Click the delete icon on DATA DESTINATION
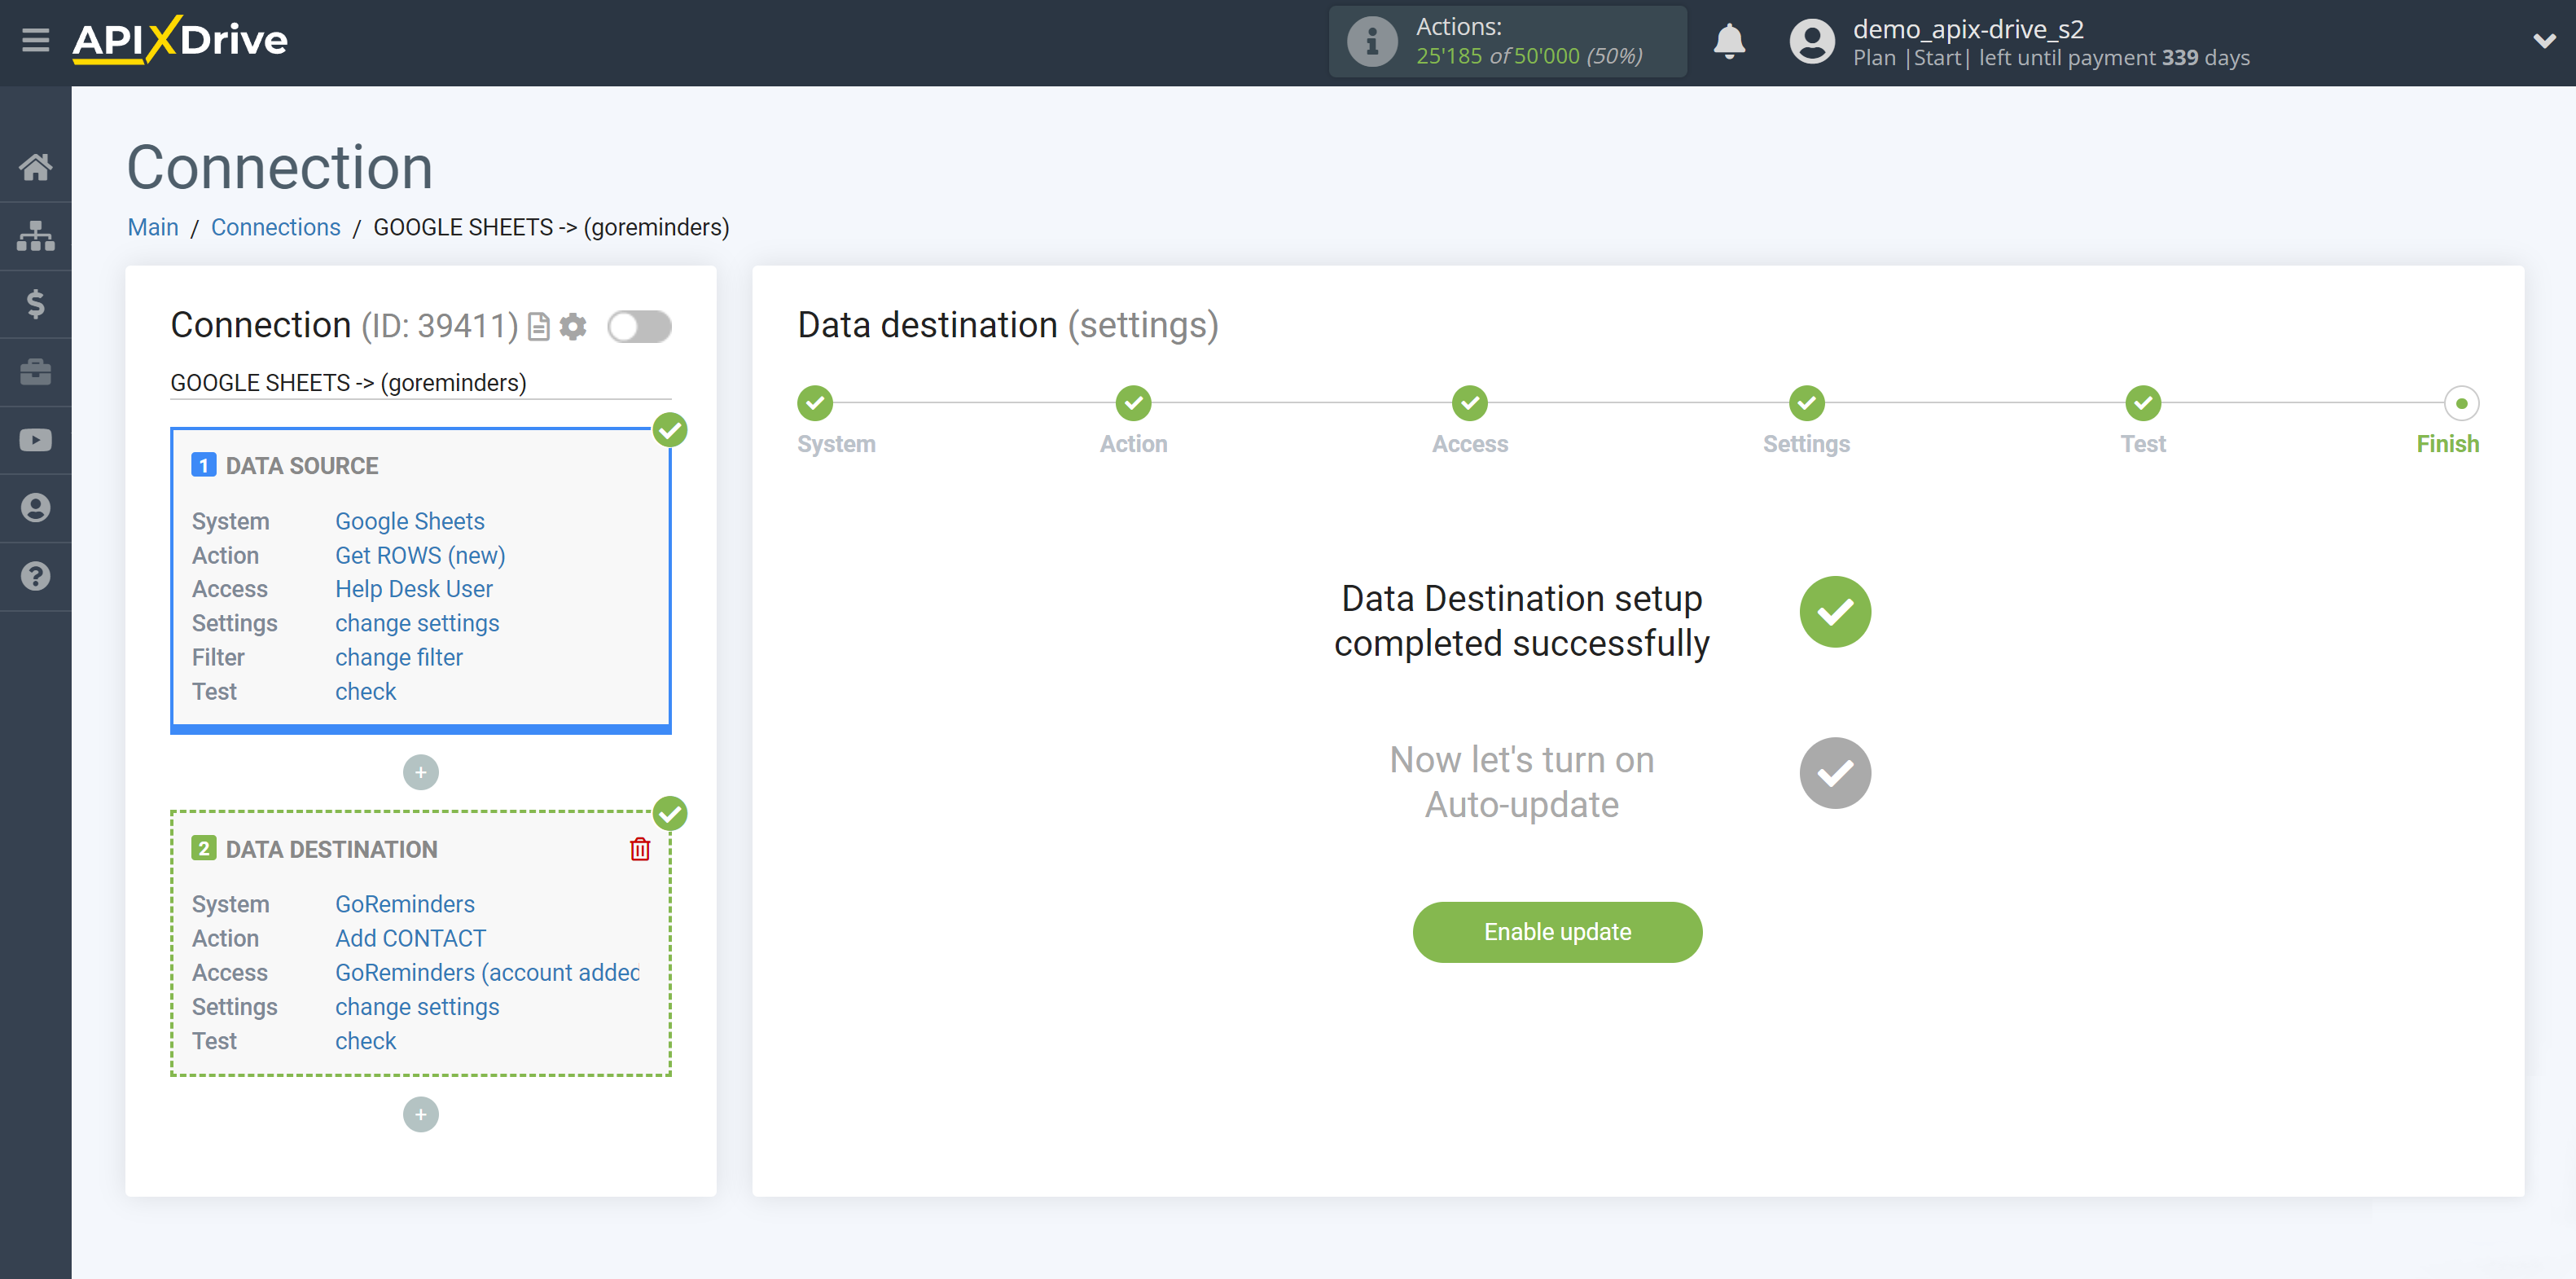 [638, 850]
